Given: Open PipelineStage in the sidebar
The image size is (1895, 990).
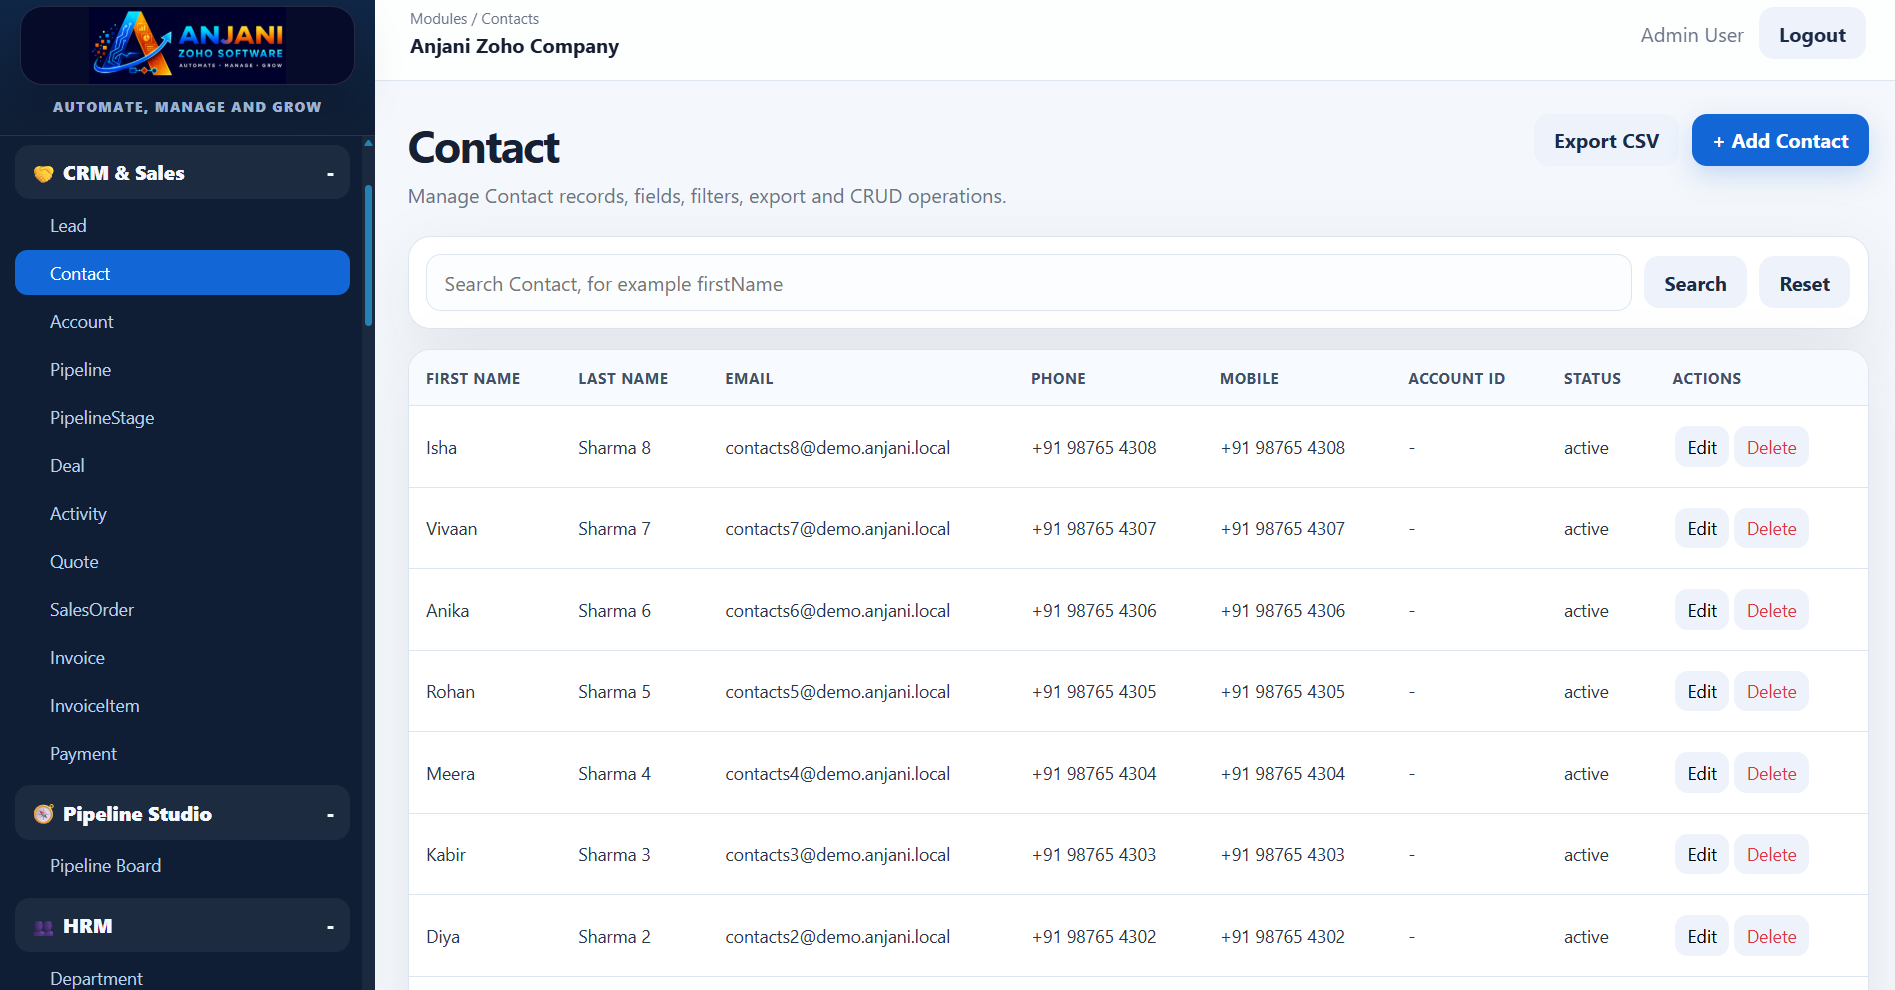Looking at the screenshot, I should point(182,418).
